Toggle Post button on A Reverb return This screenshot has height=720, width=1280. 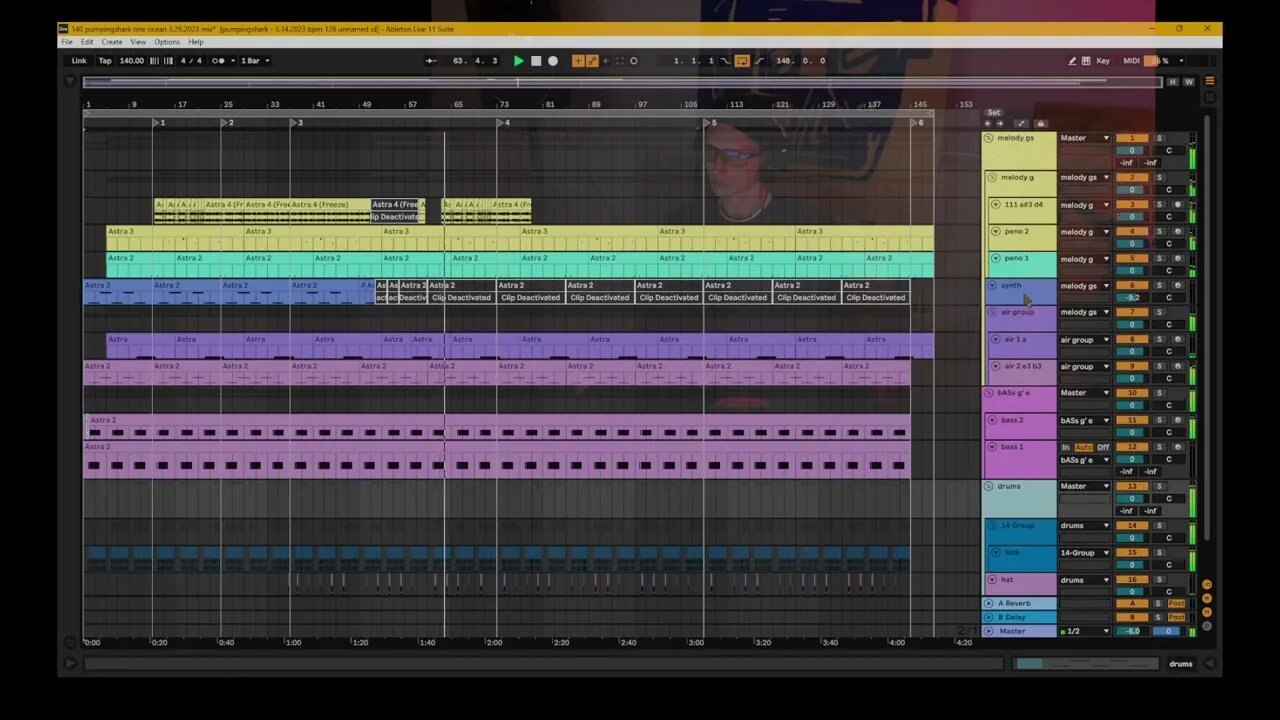1177,604
